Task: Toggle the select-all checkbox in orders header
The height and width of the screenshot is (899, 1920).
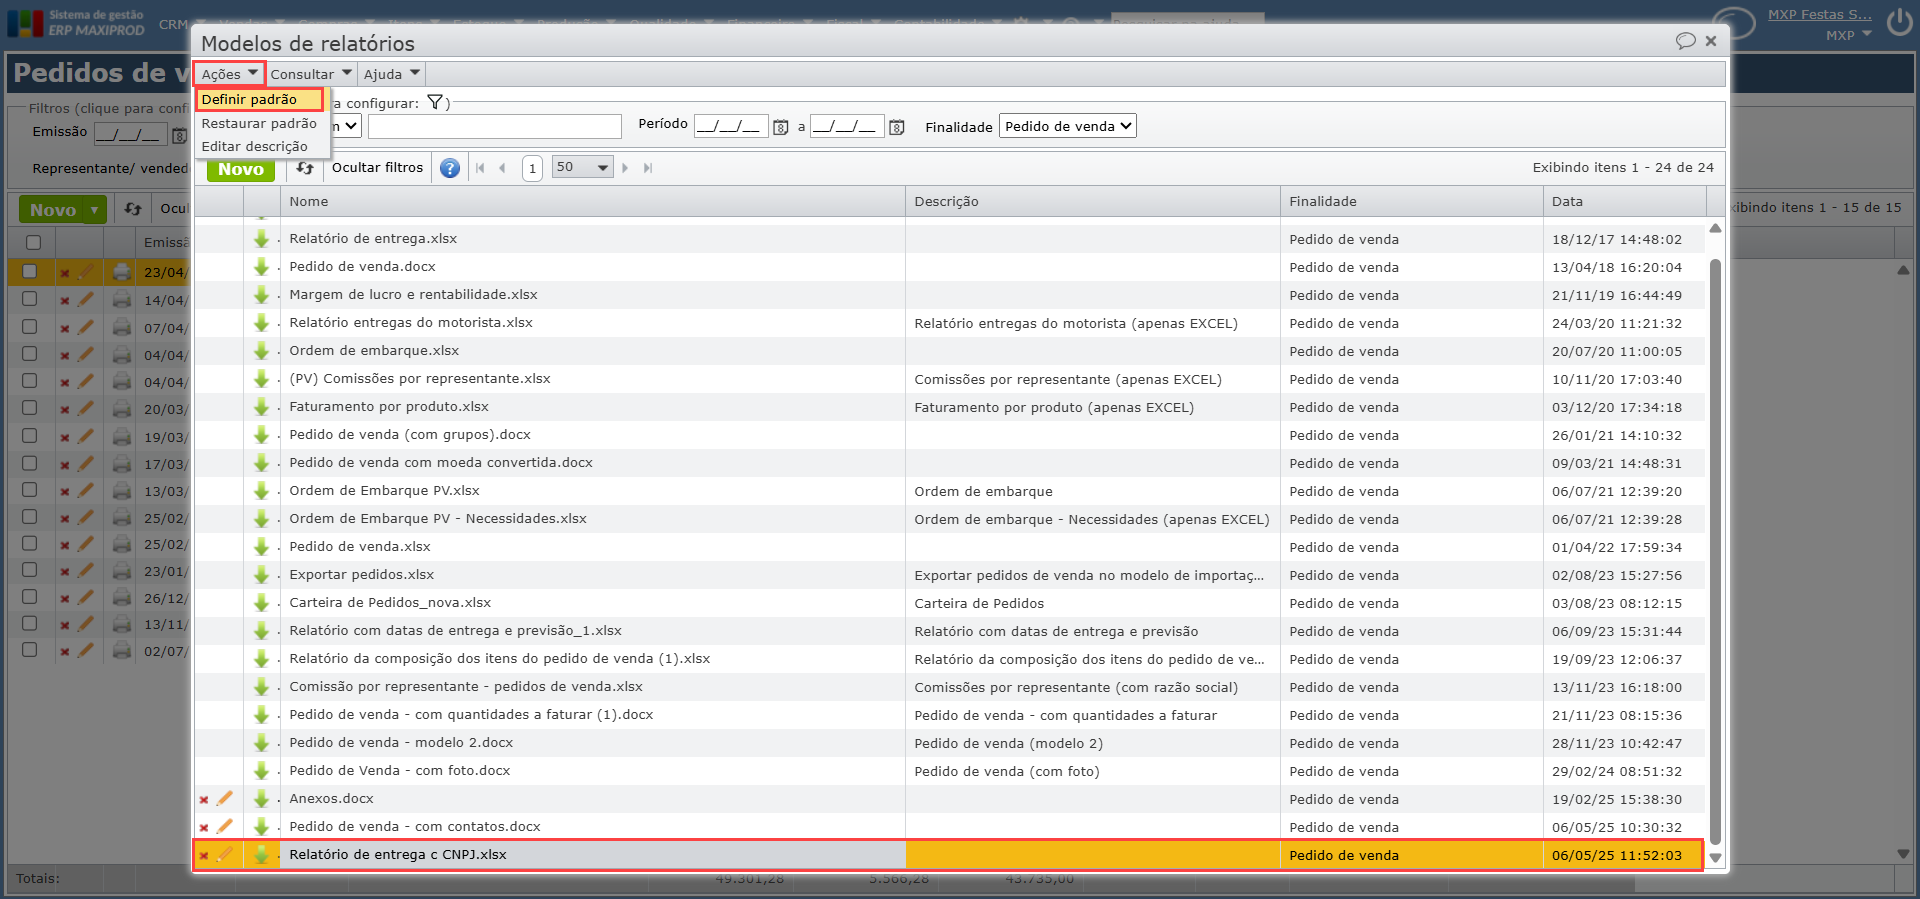Action: click(33, 242)
